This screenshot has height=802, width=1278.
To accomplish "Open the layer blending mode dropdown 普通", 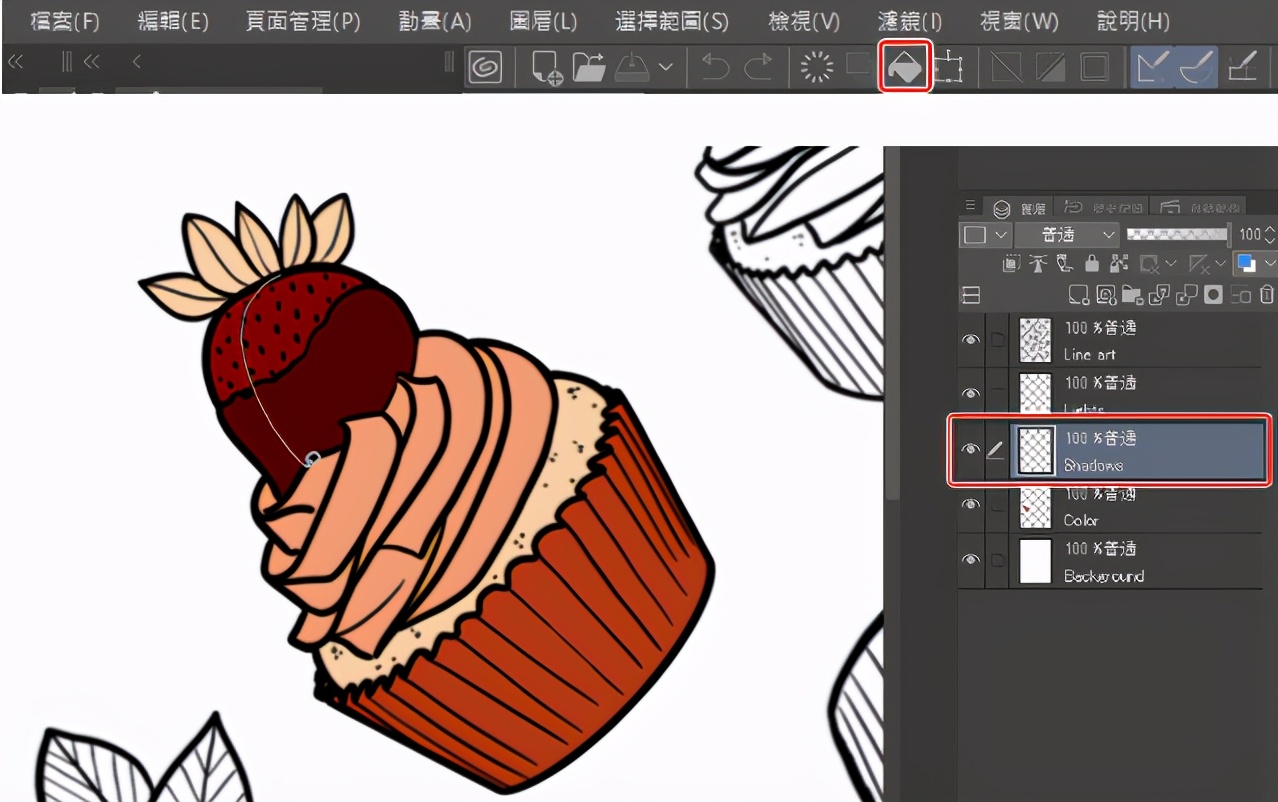I will [1066, 235].
